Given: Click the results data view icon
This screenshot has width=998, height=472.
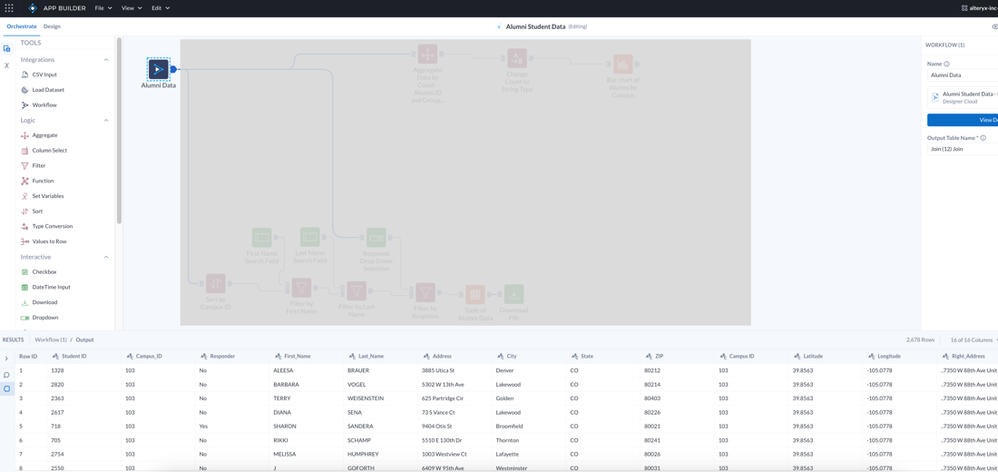Looking at the screenshot, I should (x=6, y=389).
